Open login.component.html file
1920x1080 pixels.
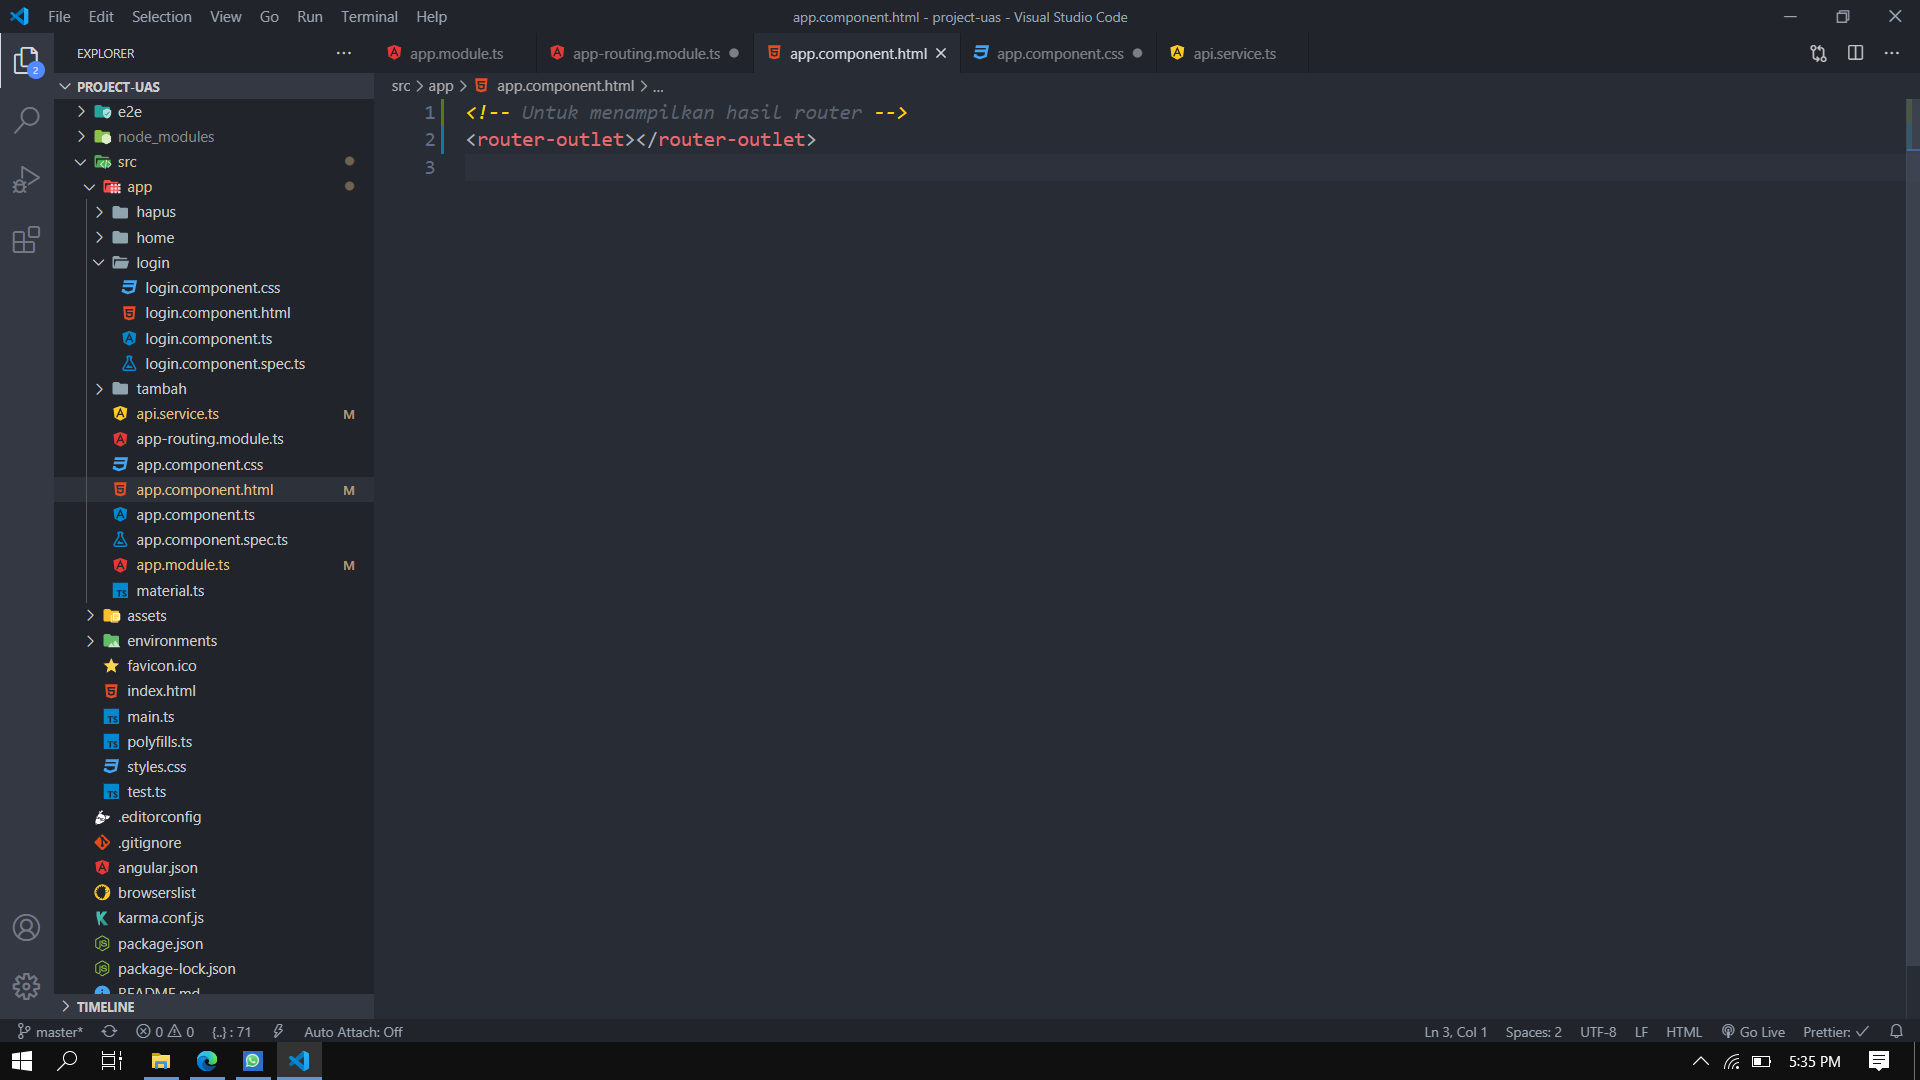[214, 313]
